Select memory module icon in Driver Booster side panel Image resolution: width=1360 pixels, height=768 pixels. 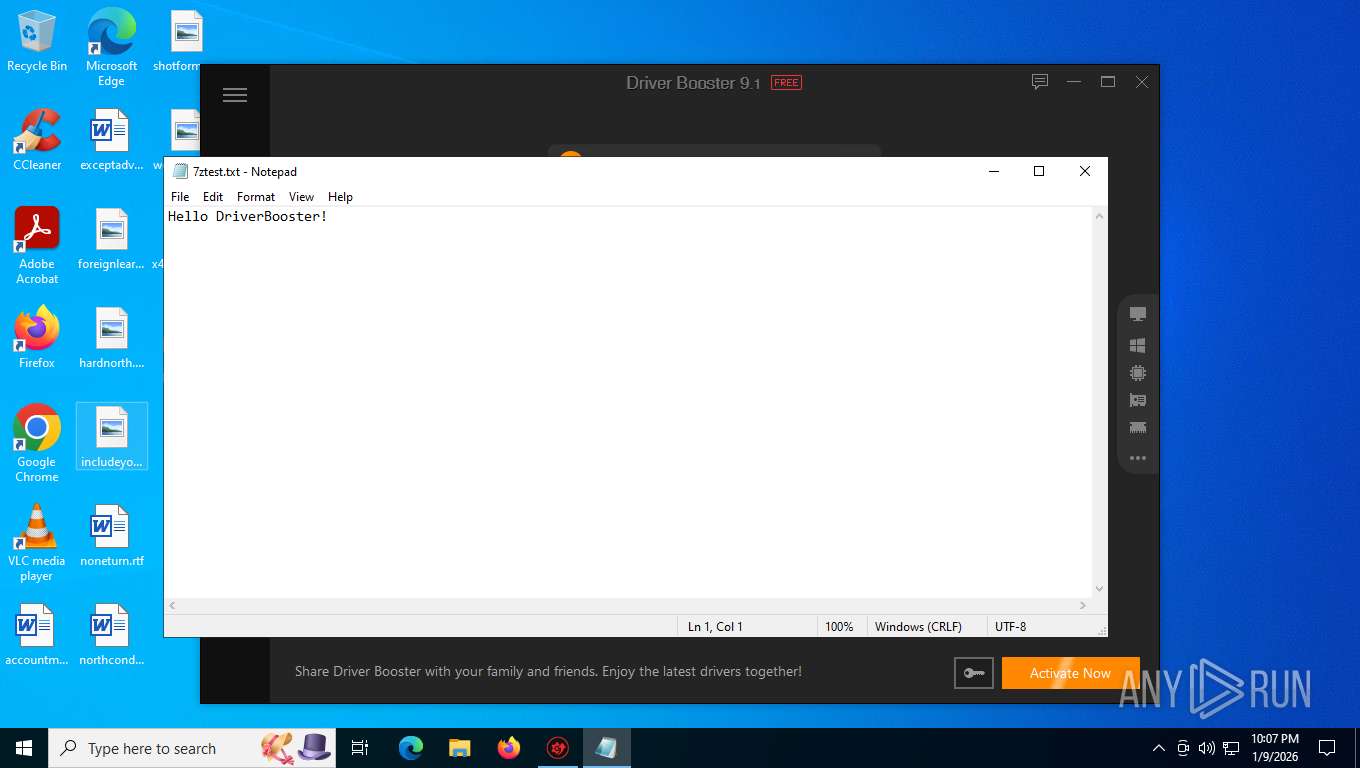click(1137, 428)
